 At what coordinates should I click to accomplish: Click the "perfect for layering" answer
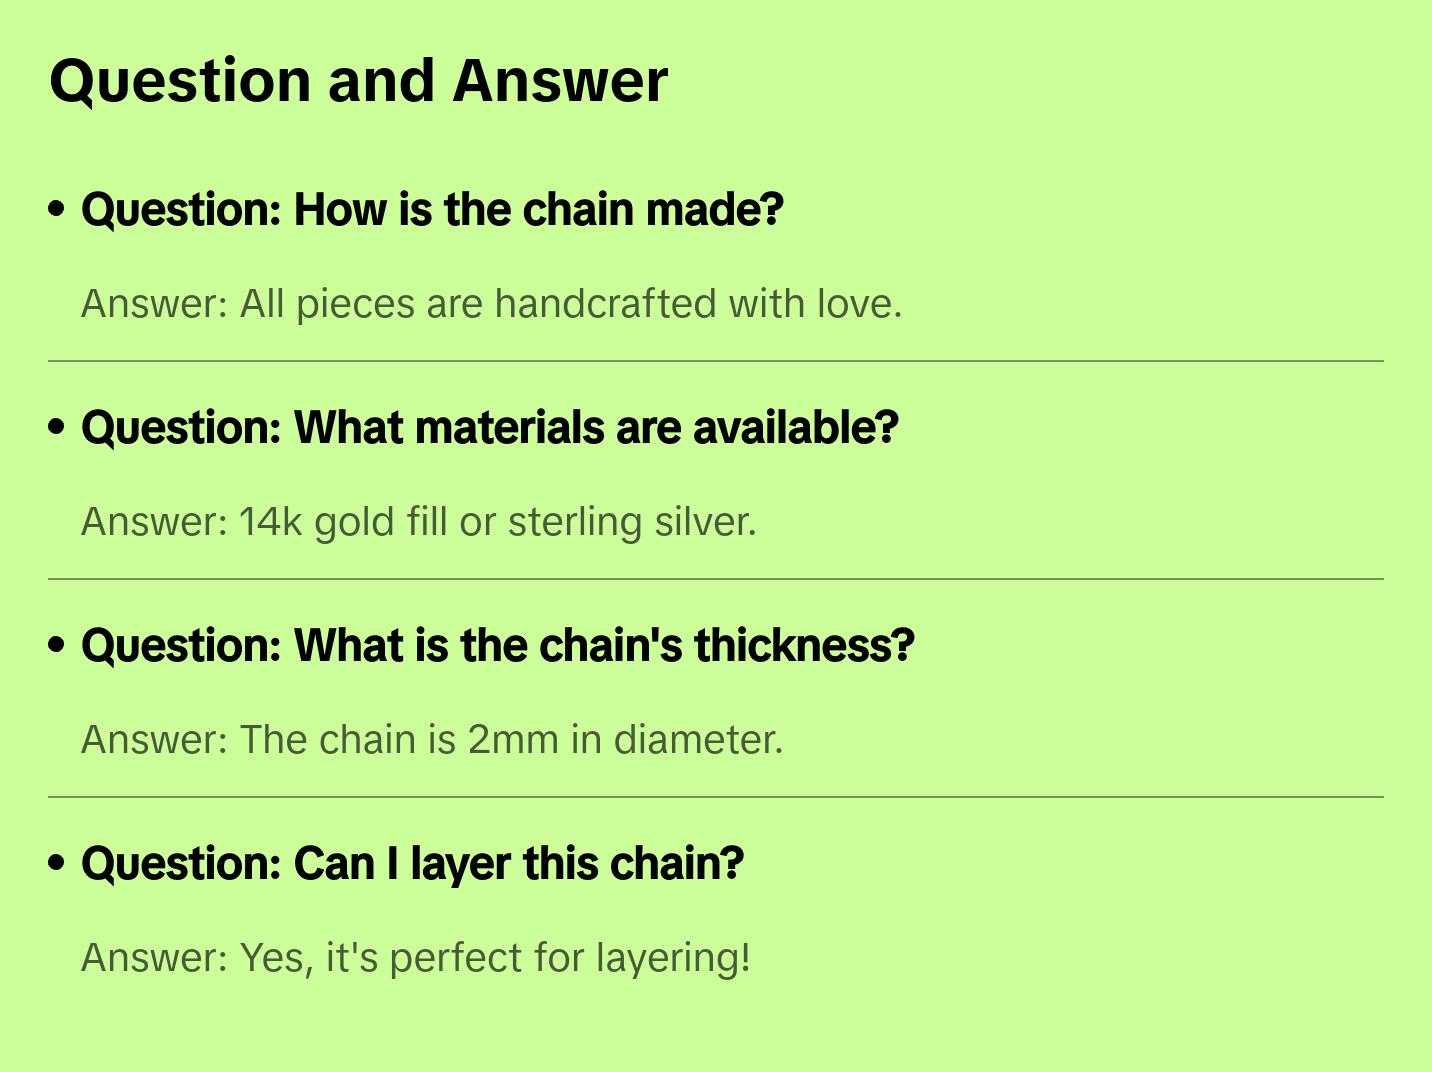click(415, 958)
